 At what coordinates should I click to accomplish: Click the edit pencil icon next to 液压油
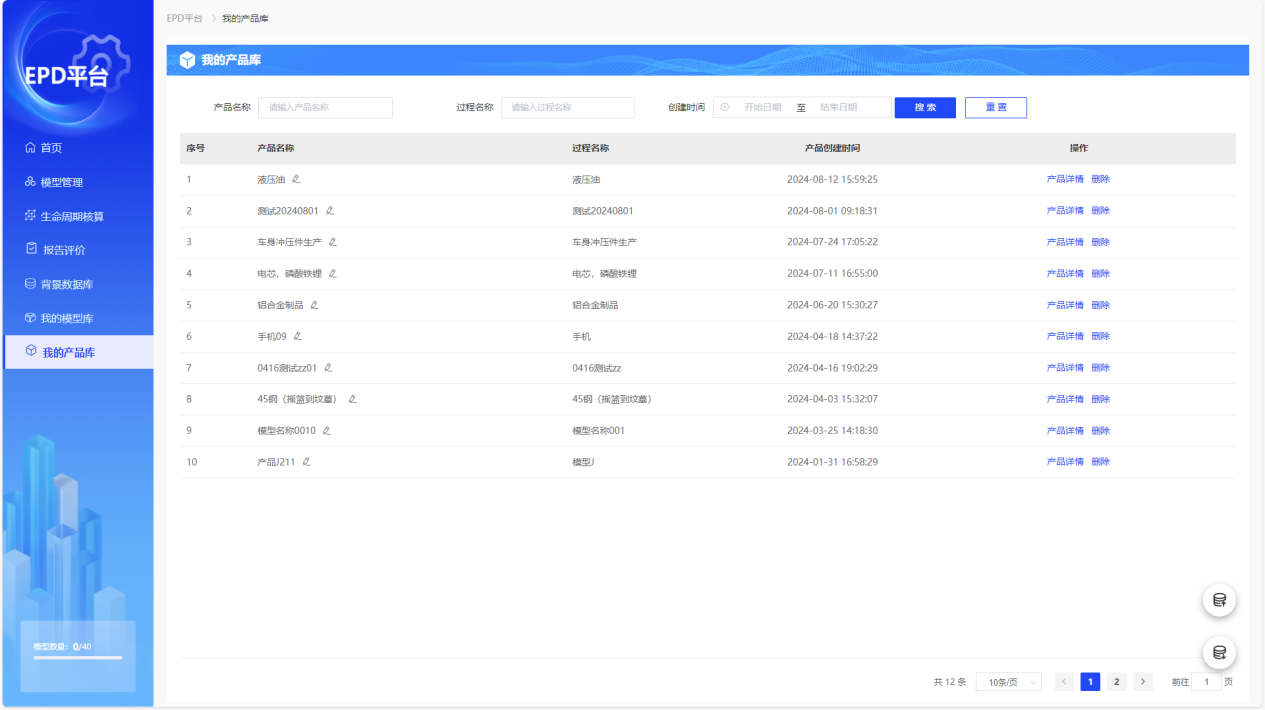(x=296, y=179)
